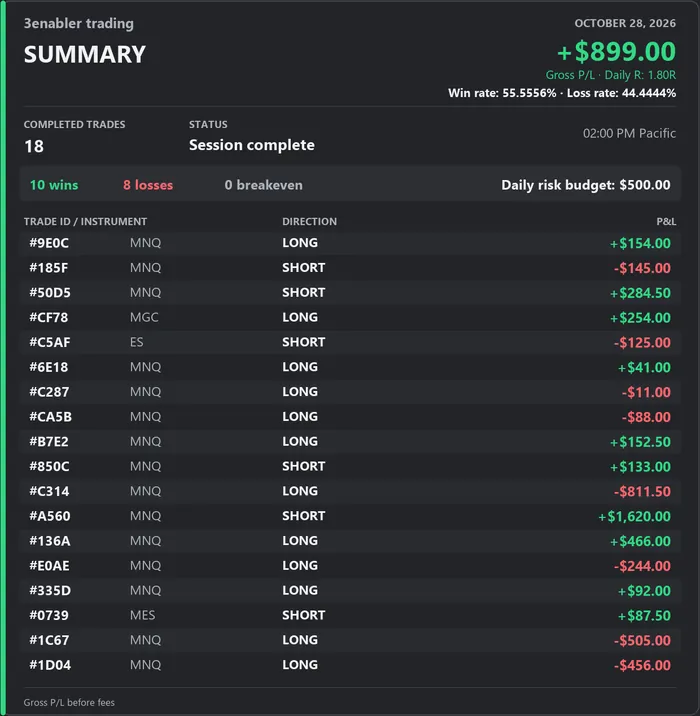Select the Daily R: 1.80R value
This screenshot has width=700, height=716.
click(640, 75)
